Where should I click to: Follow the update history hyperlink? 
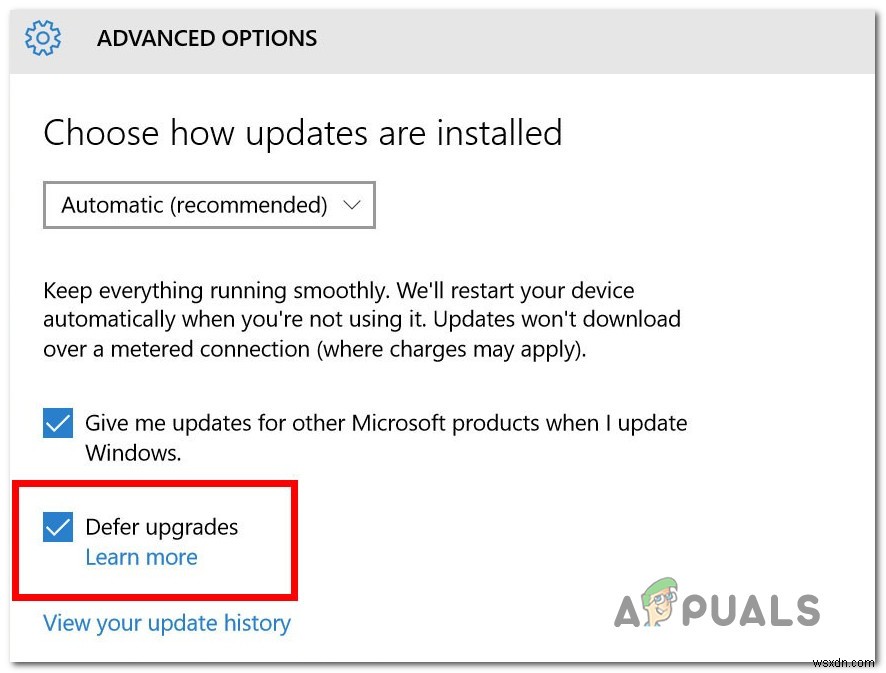166,622
